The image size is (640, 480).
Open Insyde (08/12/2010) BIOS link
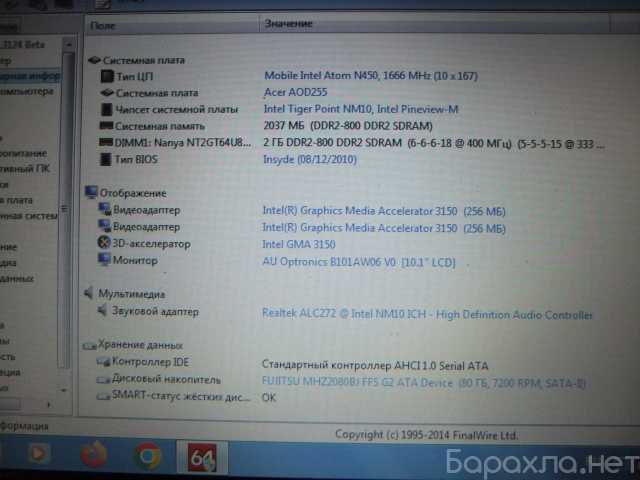(310, 159)
